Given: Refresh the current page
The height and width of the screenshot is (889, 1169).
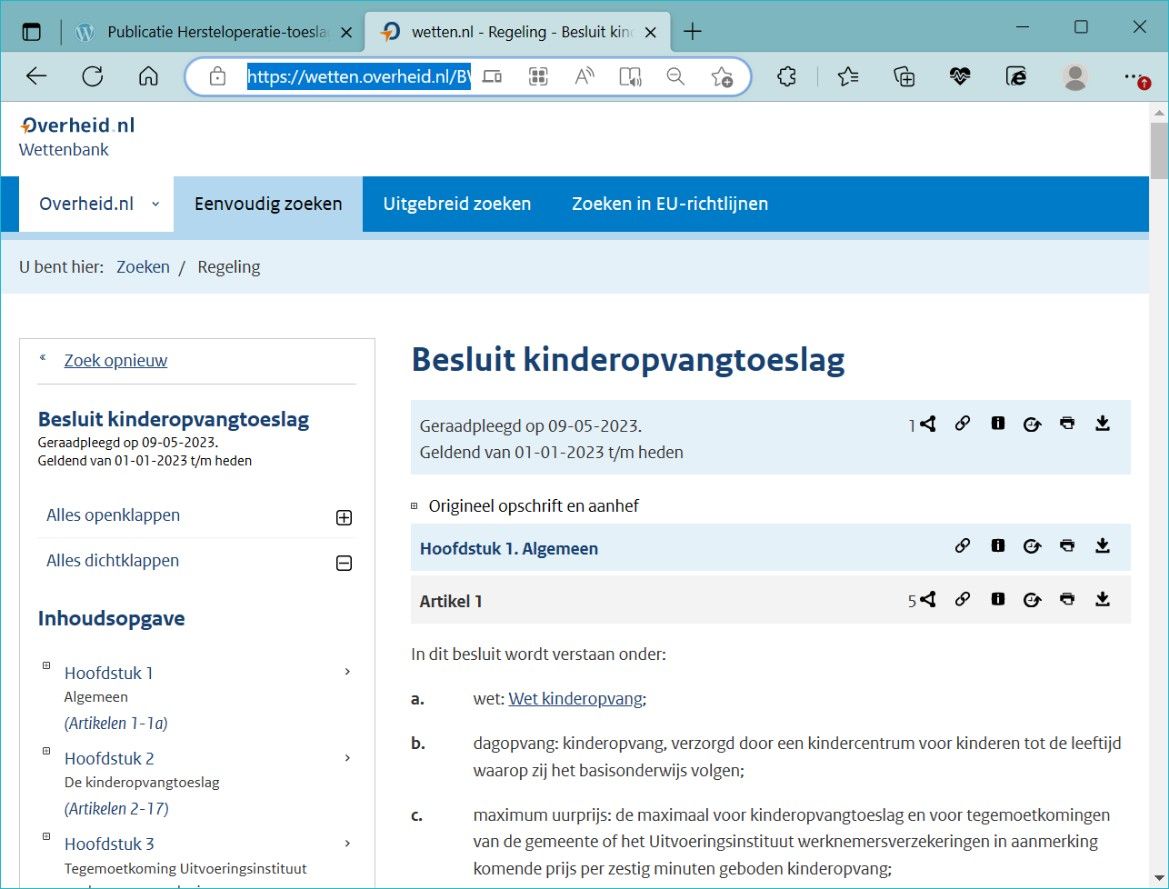Looking at the screenshot, I should click(92, 76).
